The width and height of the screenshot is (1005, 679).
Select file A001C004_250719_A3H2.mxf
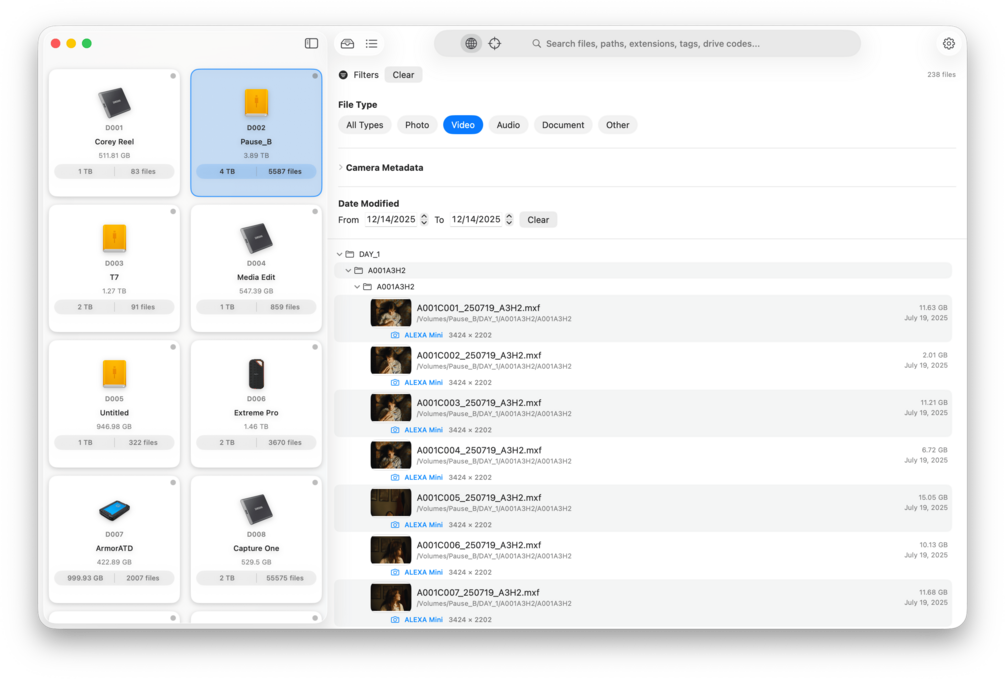(x=643, y=461)
